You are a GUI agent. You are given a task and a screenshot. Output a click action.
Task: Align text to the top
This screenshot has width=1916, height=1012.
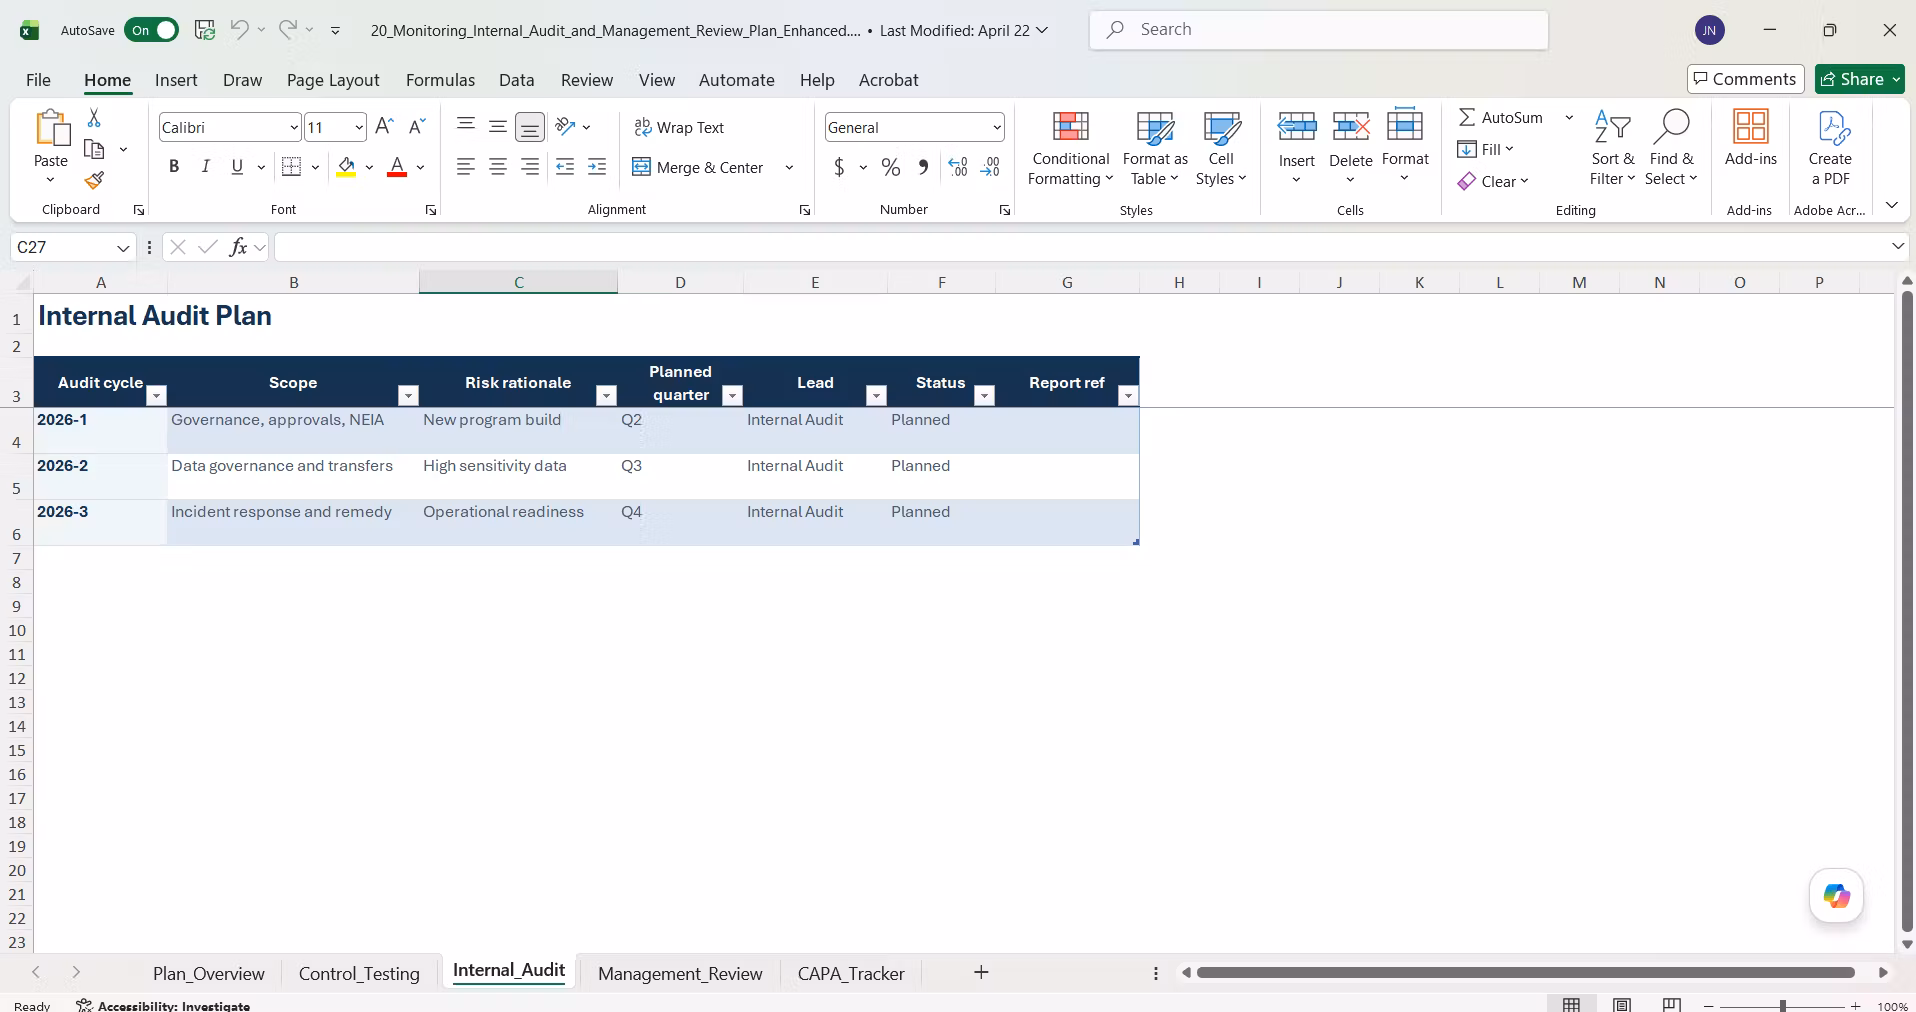[x=466, y=125]
